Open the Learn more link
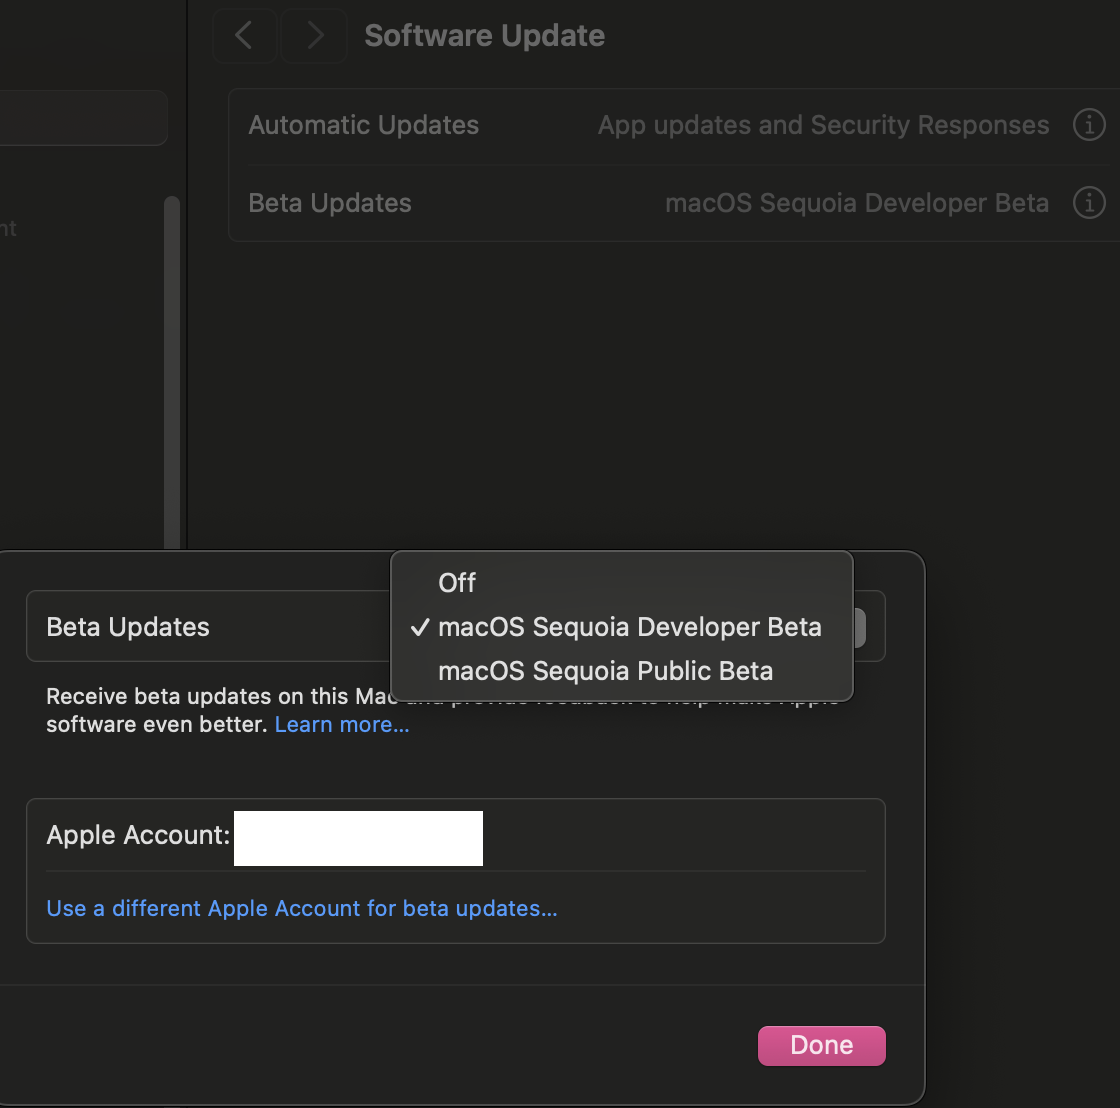 click(342, 725)
